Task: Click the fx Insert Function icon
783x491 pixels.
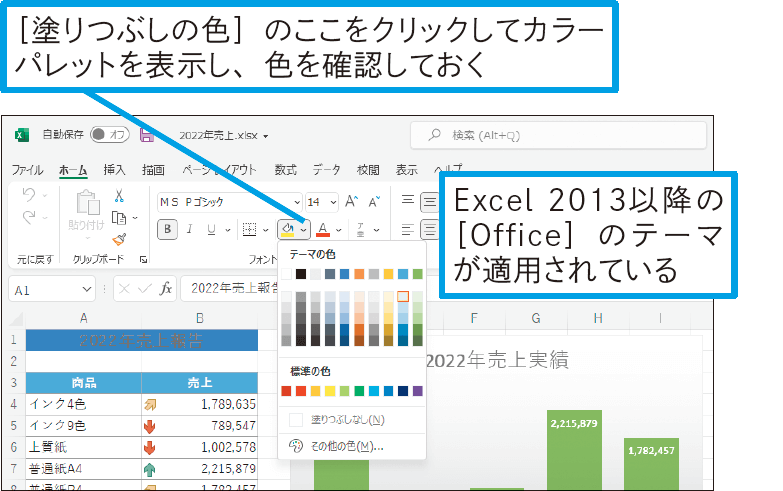Action: (166, 288)
